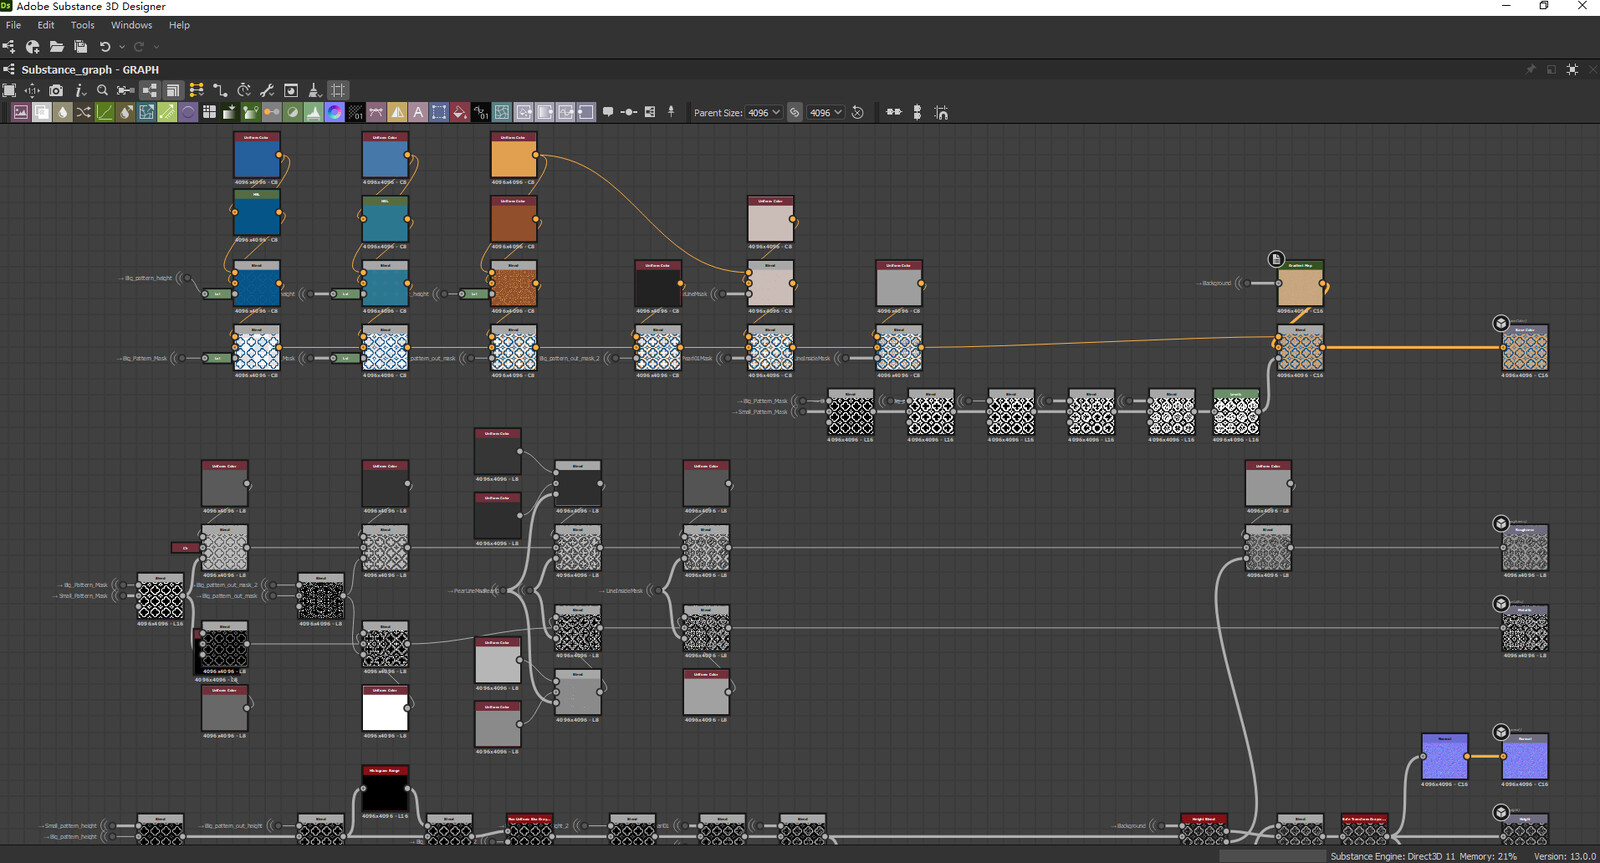Click the orthogonal link routing icon
The image size is (1600, 863).
220,90
